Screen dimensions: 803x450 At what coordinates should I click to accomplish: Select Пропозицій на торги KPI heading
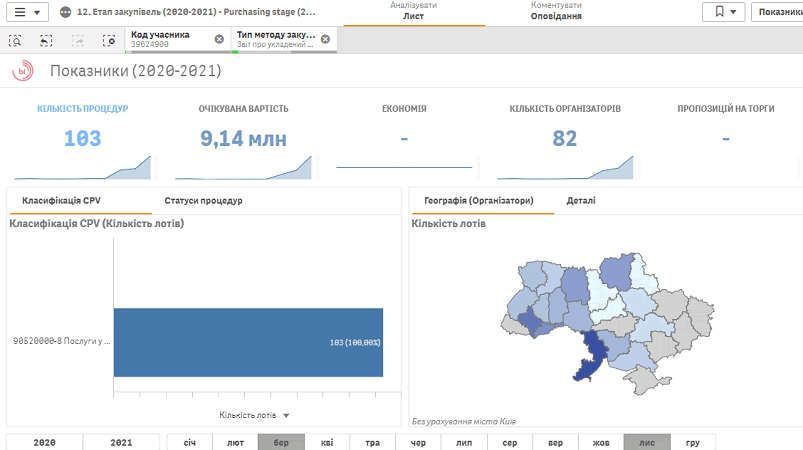(726, 109)
